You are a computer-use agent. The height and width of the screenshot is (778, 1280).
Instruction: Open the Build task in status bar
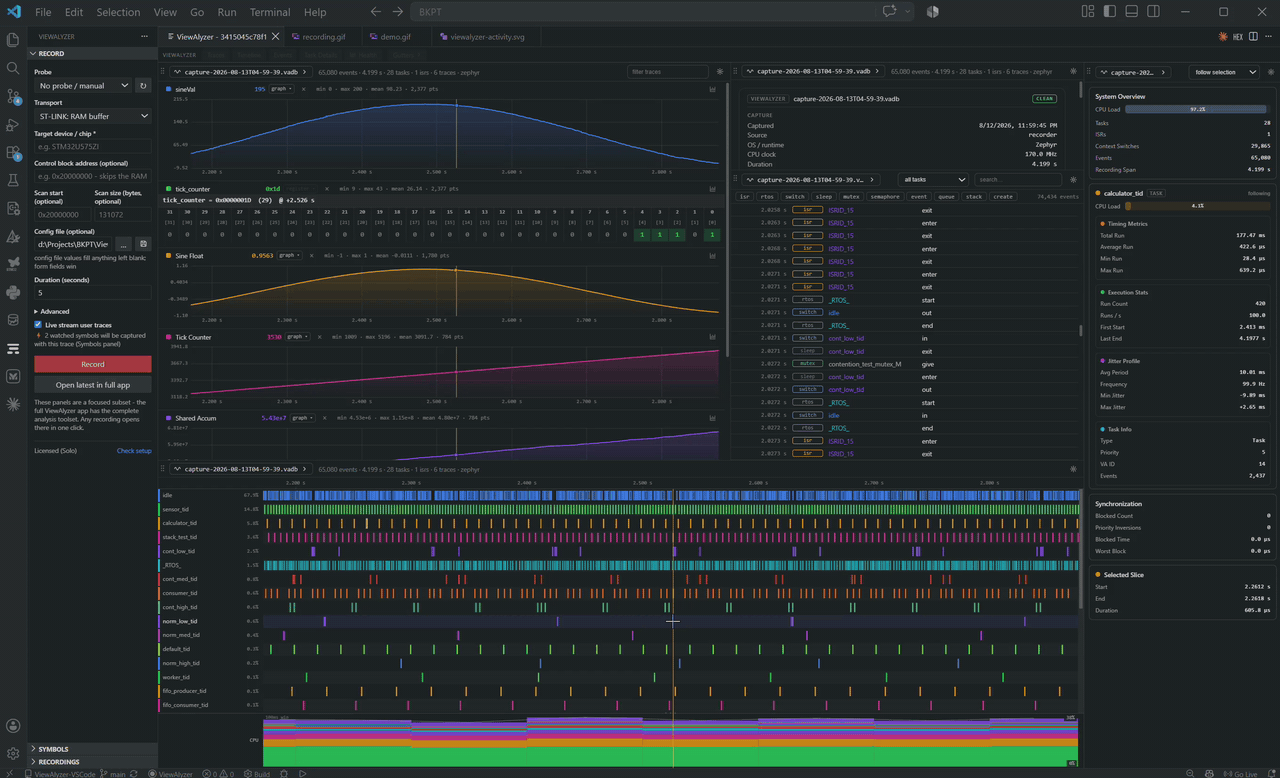point(257,773)
